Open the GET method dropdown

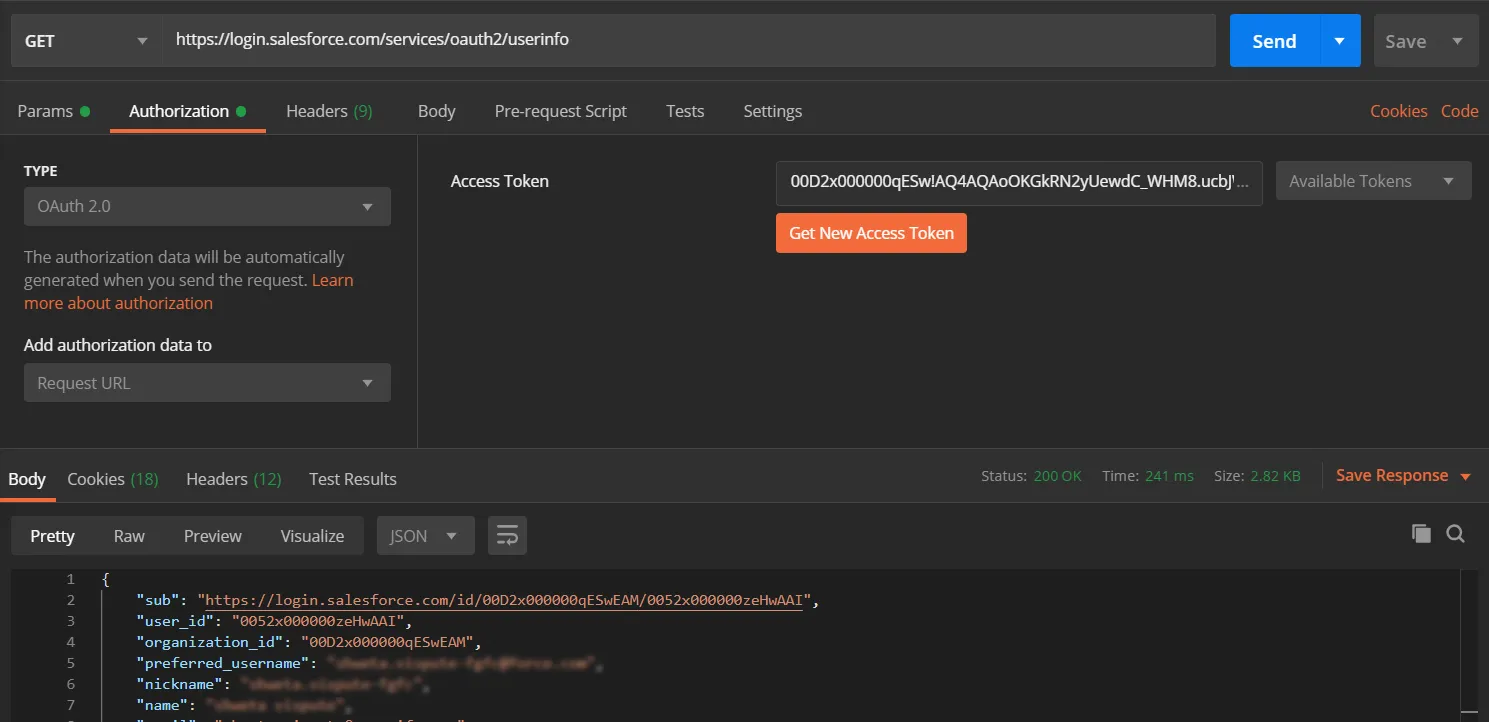click(87, 41)
